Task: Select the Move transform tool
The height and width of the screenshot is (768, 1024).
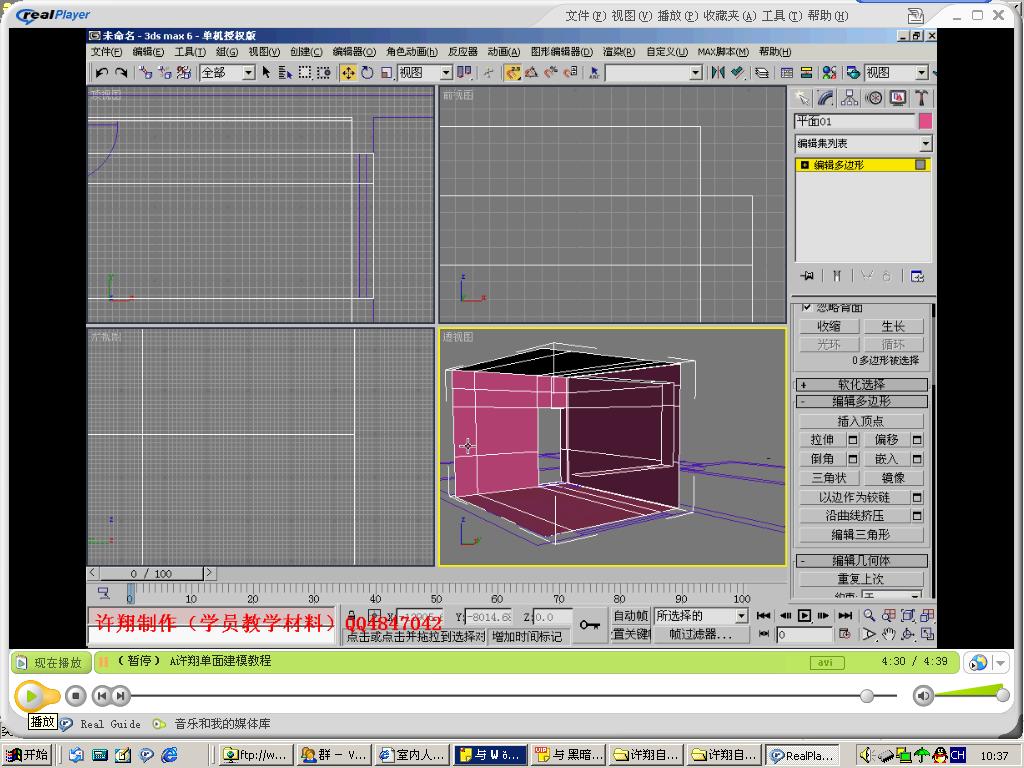Action: pyautogui.click(x=348, y=73)
